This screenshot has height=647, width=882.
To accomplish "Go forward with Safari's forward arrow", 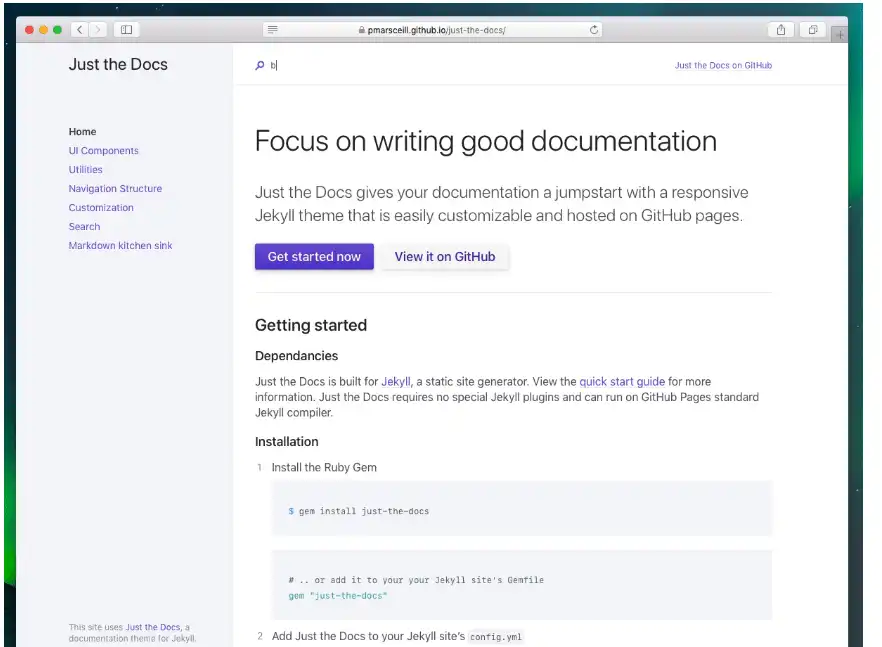I will tap(98, 30).
